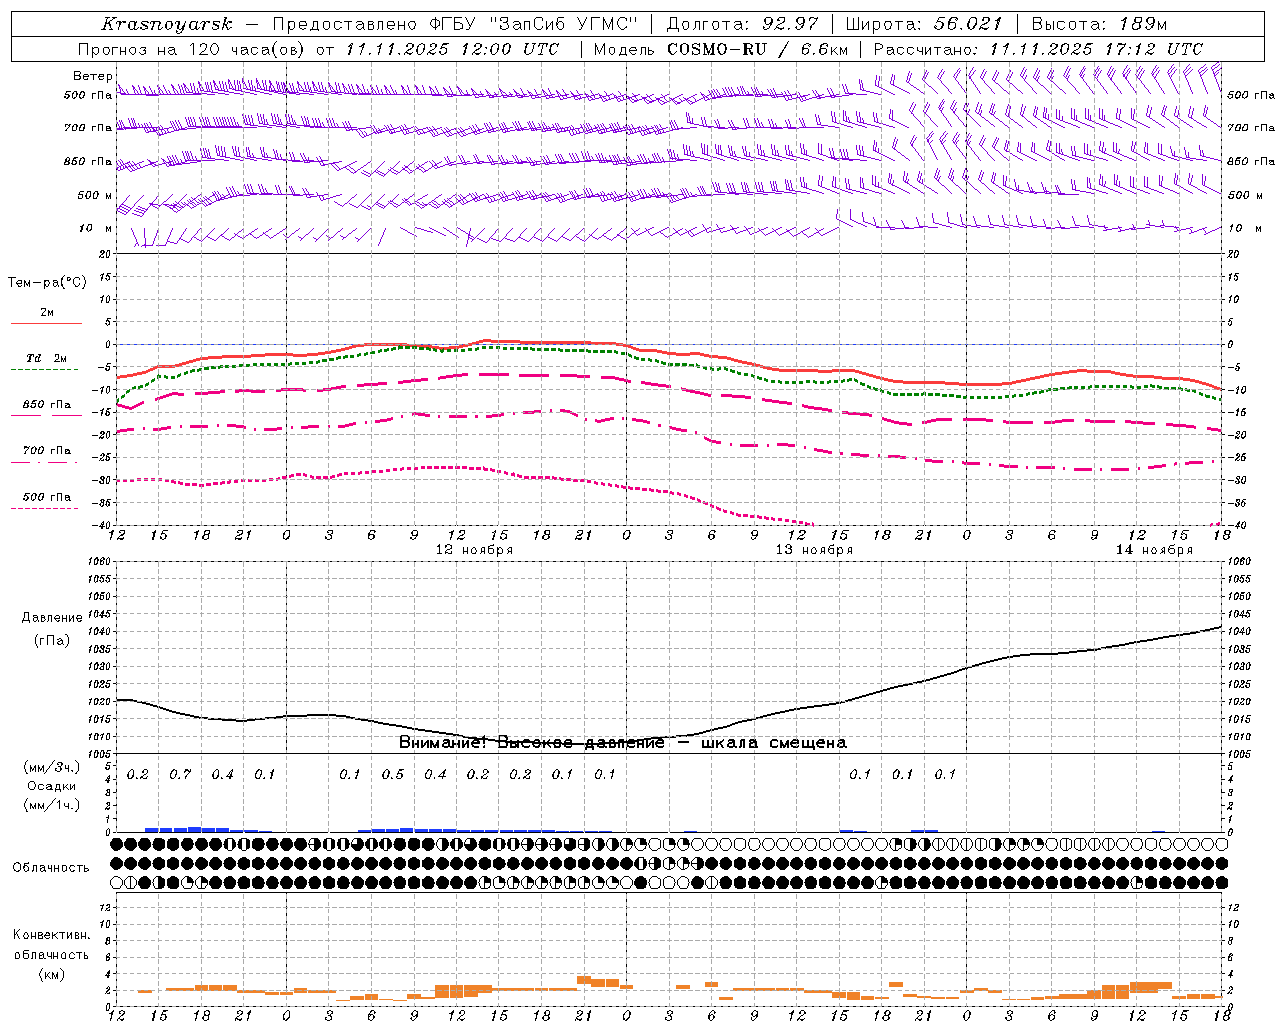Click the '12 ноября' date label

coord(474,550)
